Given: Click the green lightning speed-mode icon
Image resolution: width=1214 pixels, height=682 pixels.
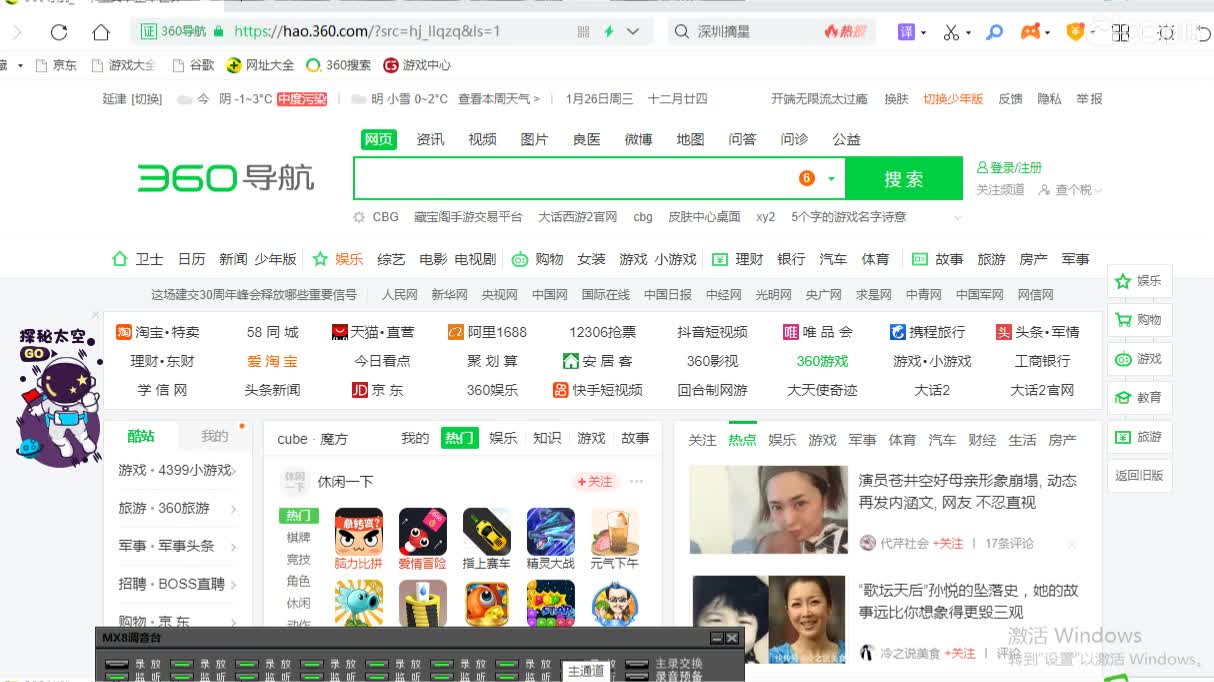Looking at the screenshot, I should click(x=608, y=32).
